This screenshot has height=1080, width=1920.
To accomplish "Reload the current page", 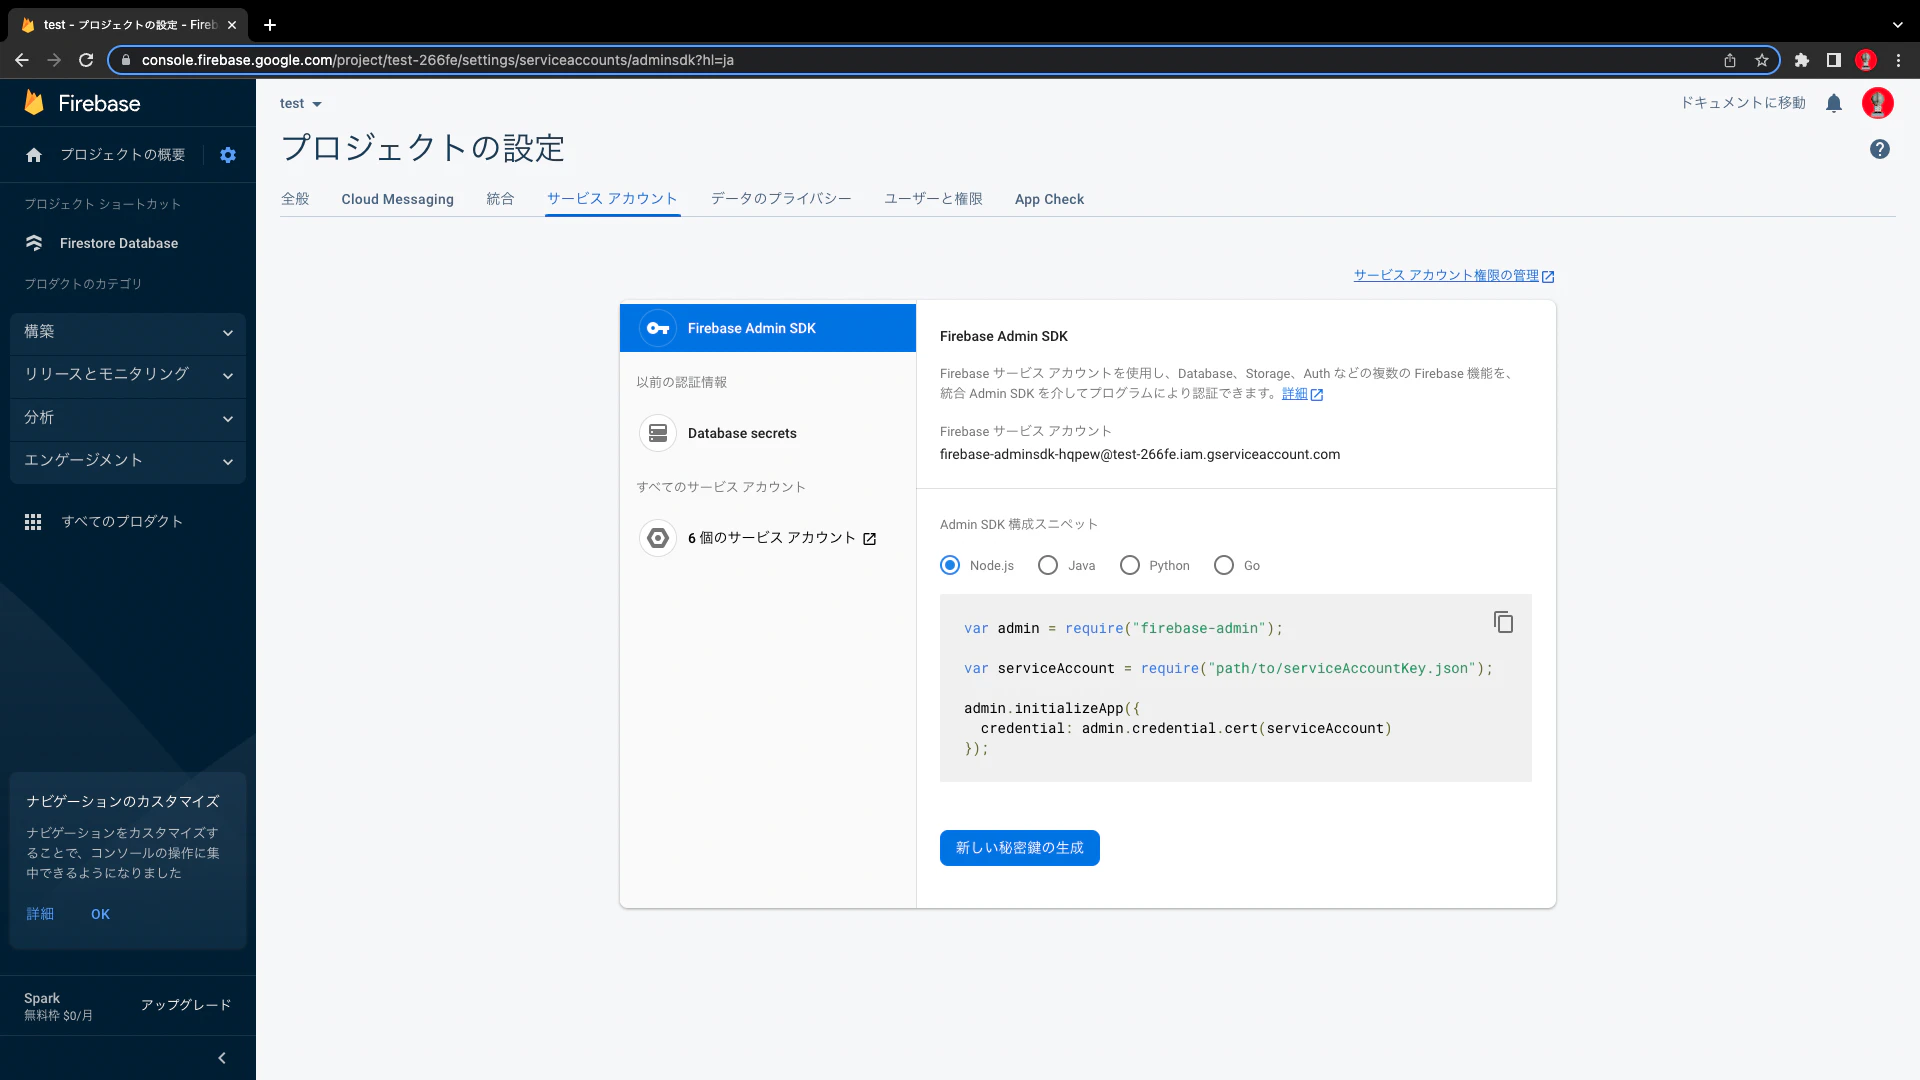I will click(x=86, y=60).
